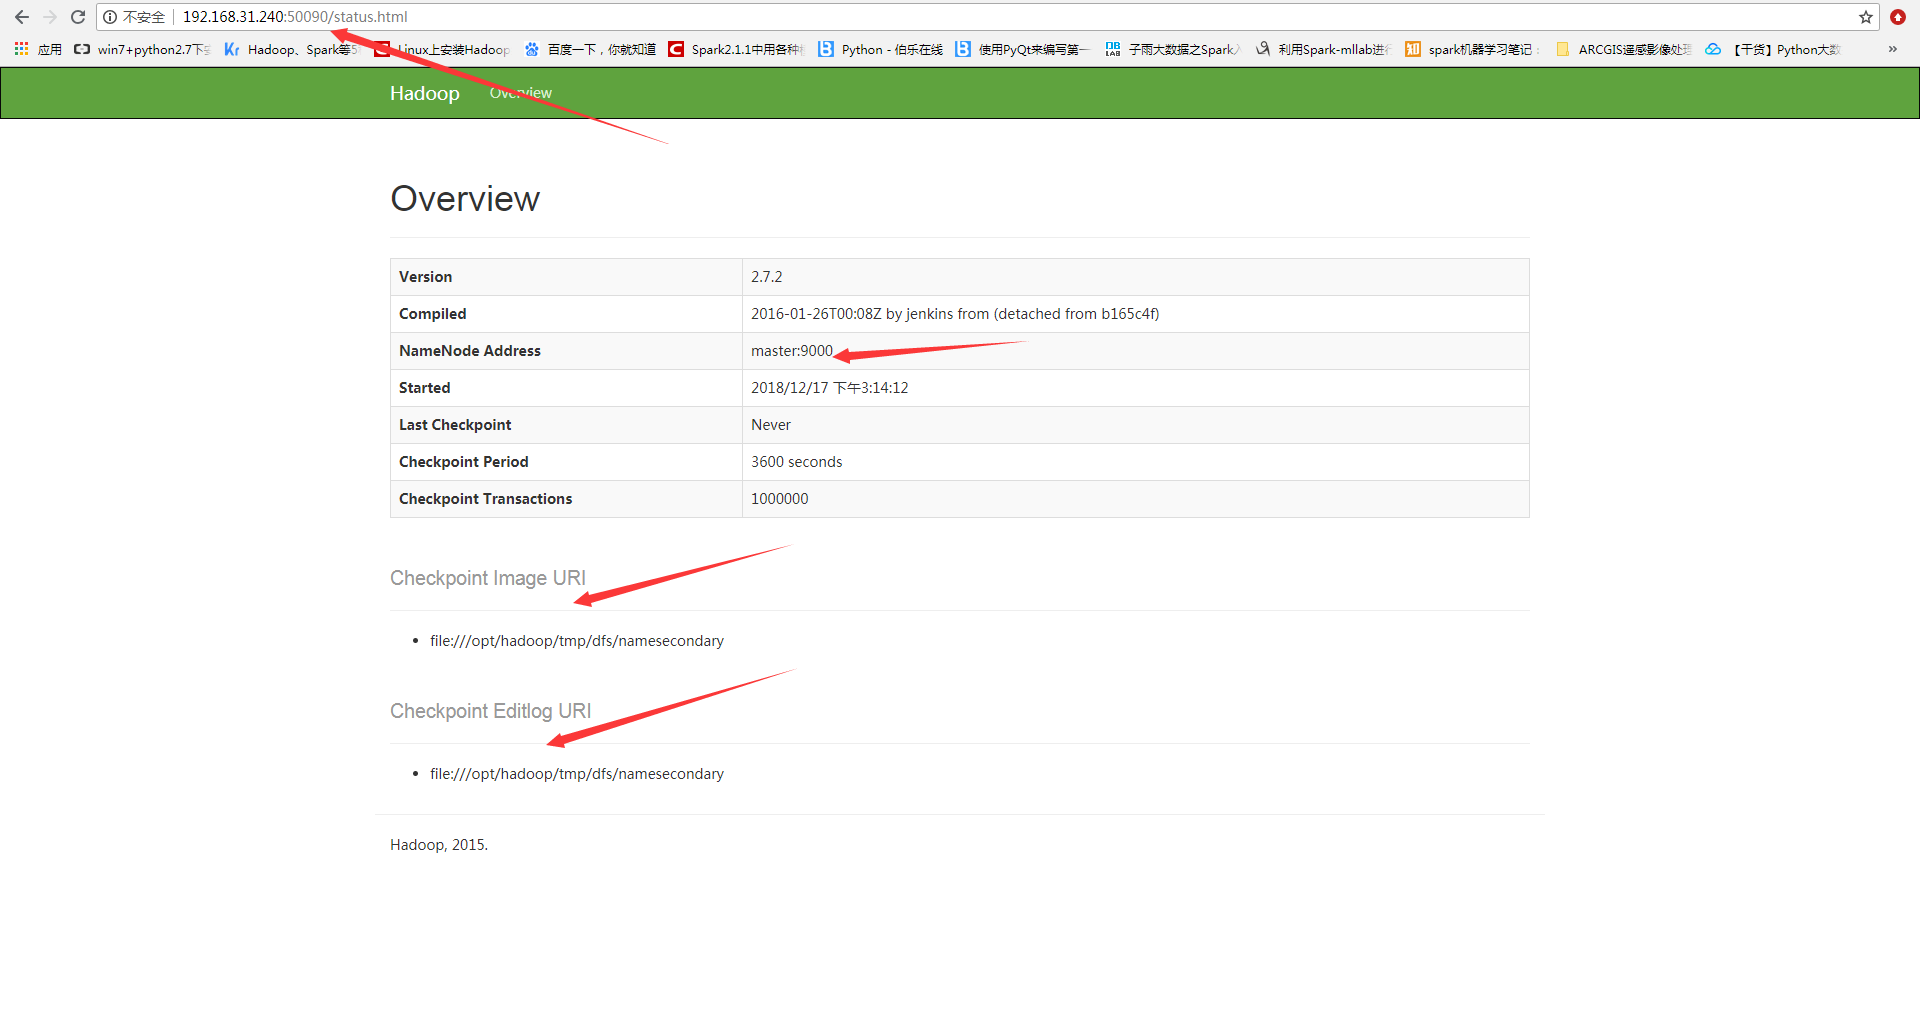Go forward with the browser forward arrow
Image resolution: width=1920 pixels, height=1009 pixels.
pyautogui.click(x=50, y=17)
